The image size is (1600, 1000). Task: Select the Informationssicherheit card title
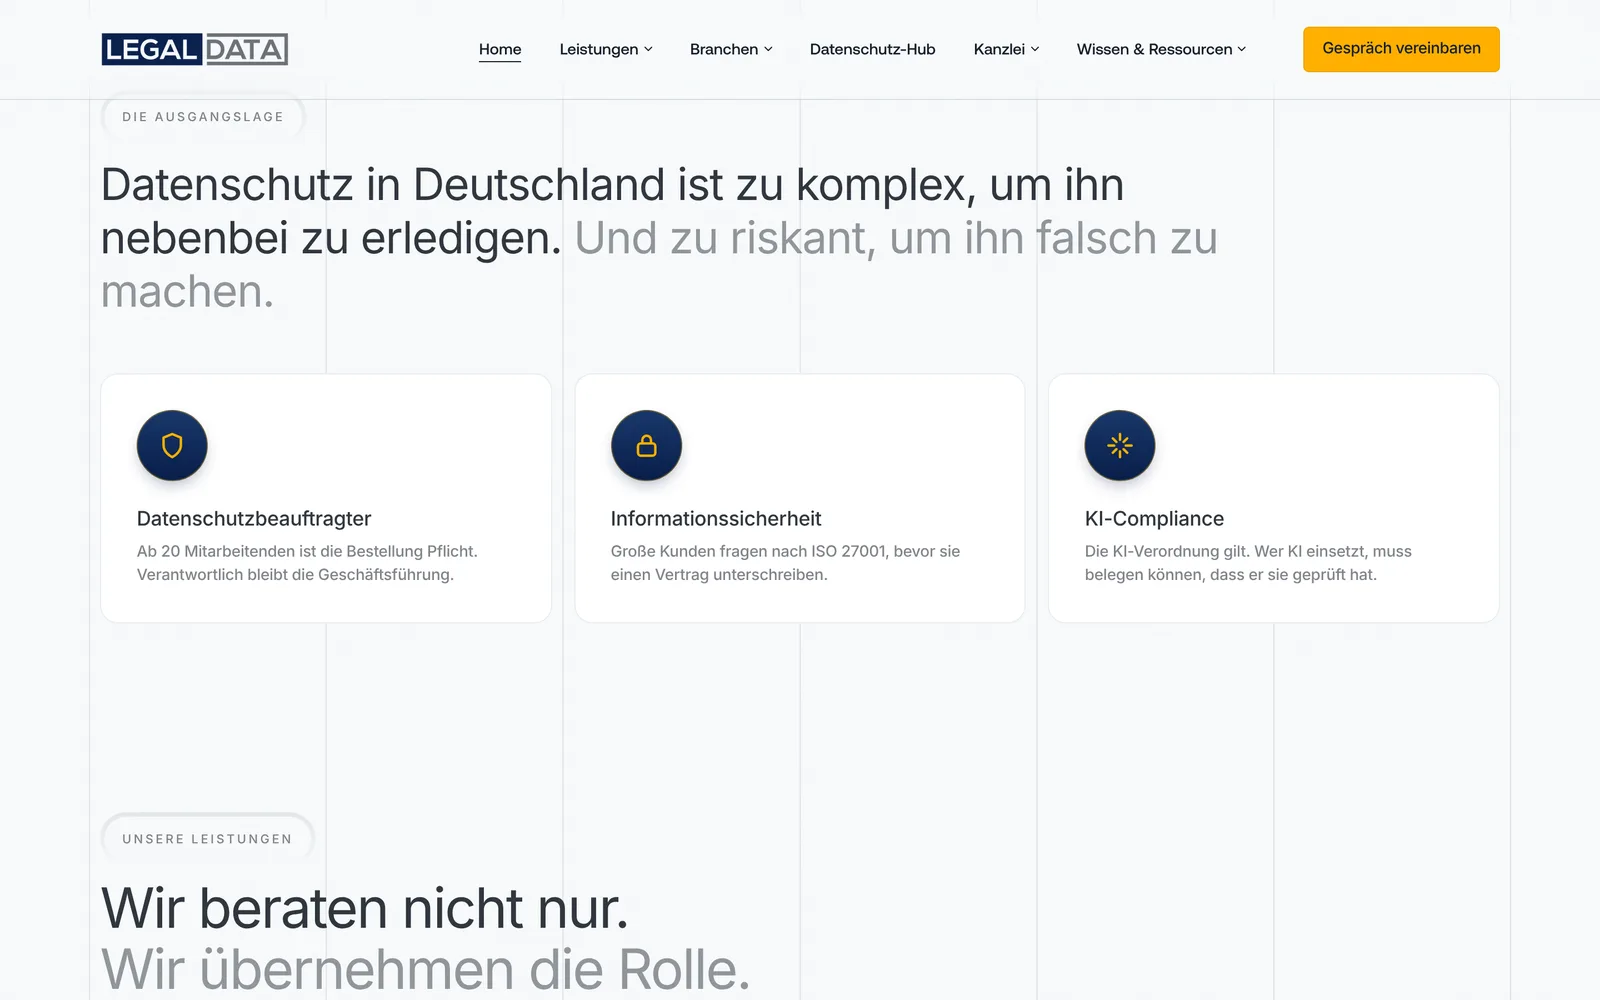coord(716,518)
